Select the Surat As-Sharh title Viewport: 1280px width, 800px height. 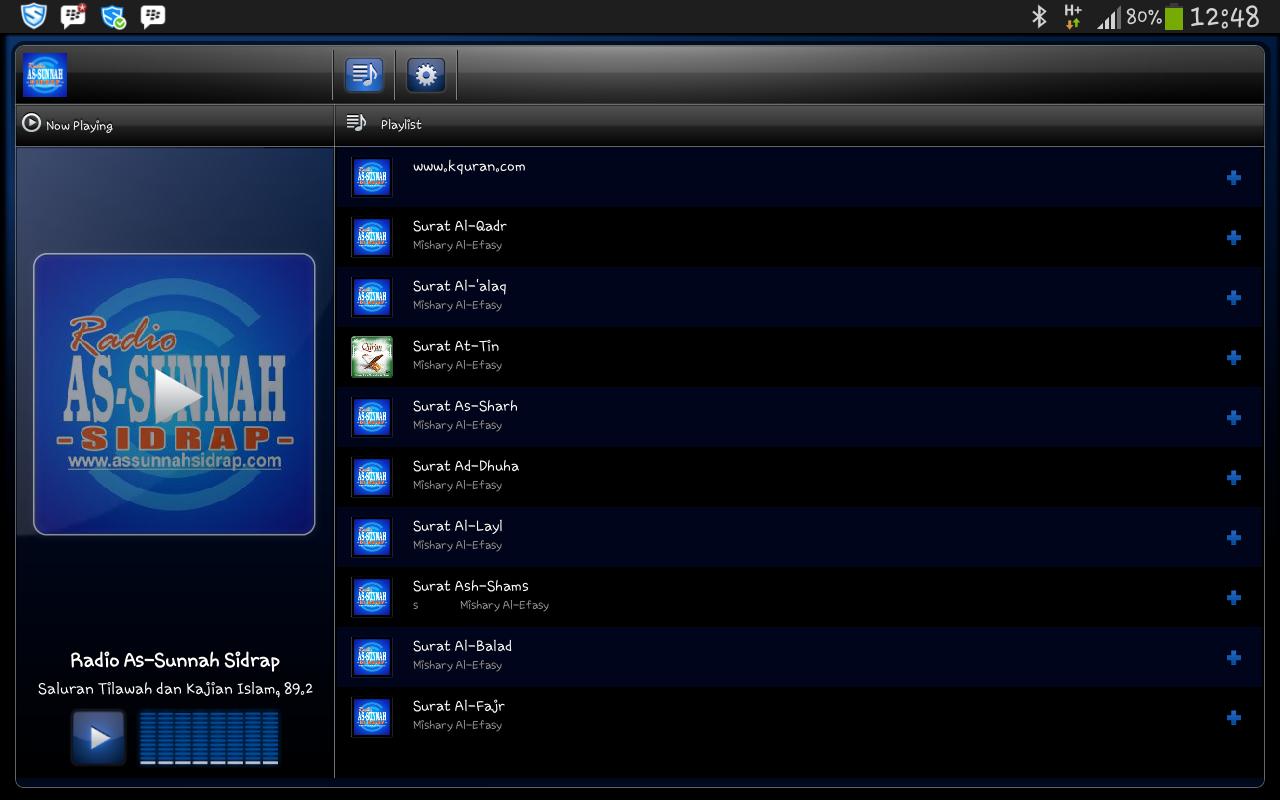click(465, 406)
